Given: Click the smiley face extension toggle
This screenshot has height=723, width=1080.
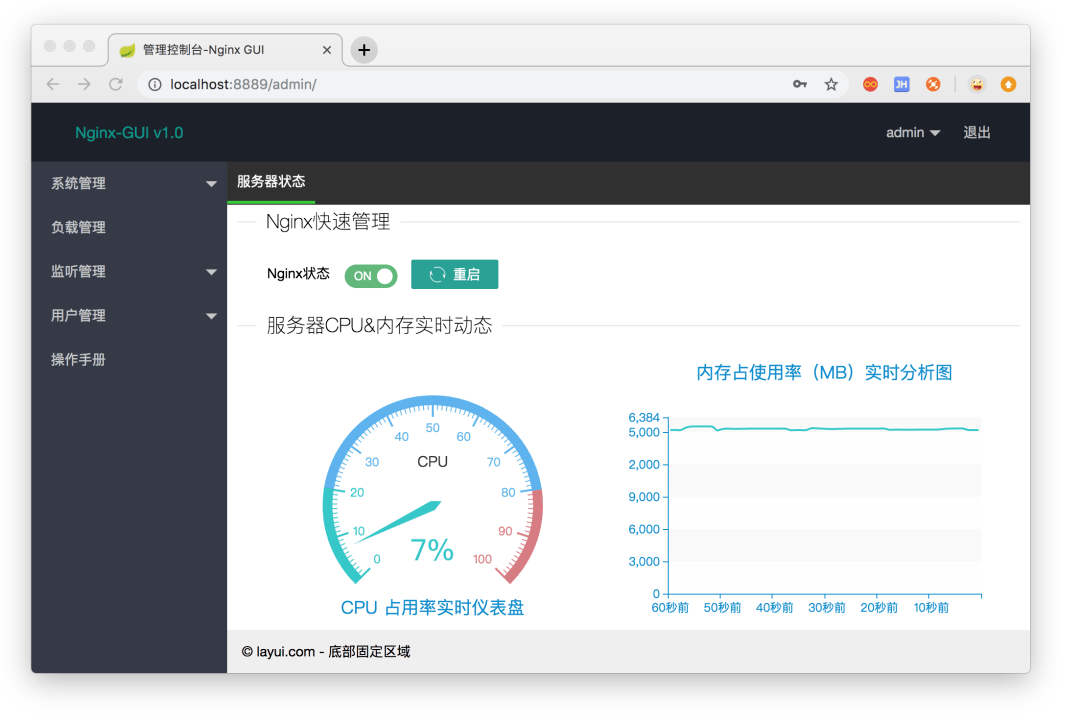Looking at the screenshot, I should [976, 85].
